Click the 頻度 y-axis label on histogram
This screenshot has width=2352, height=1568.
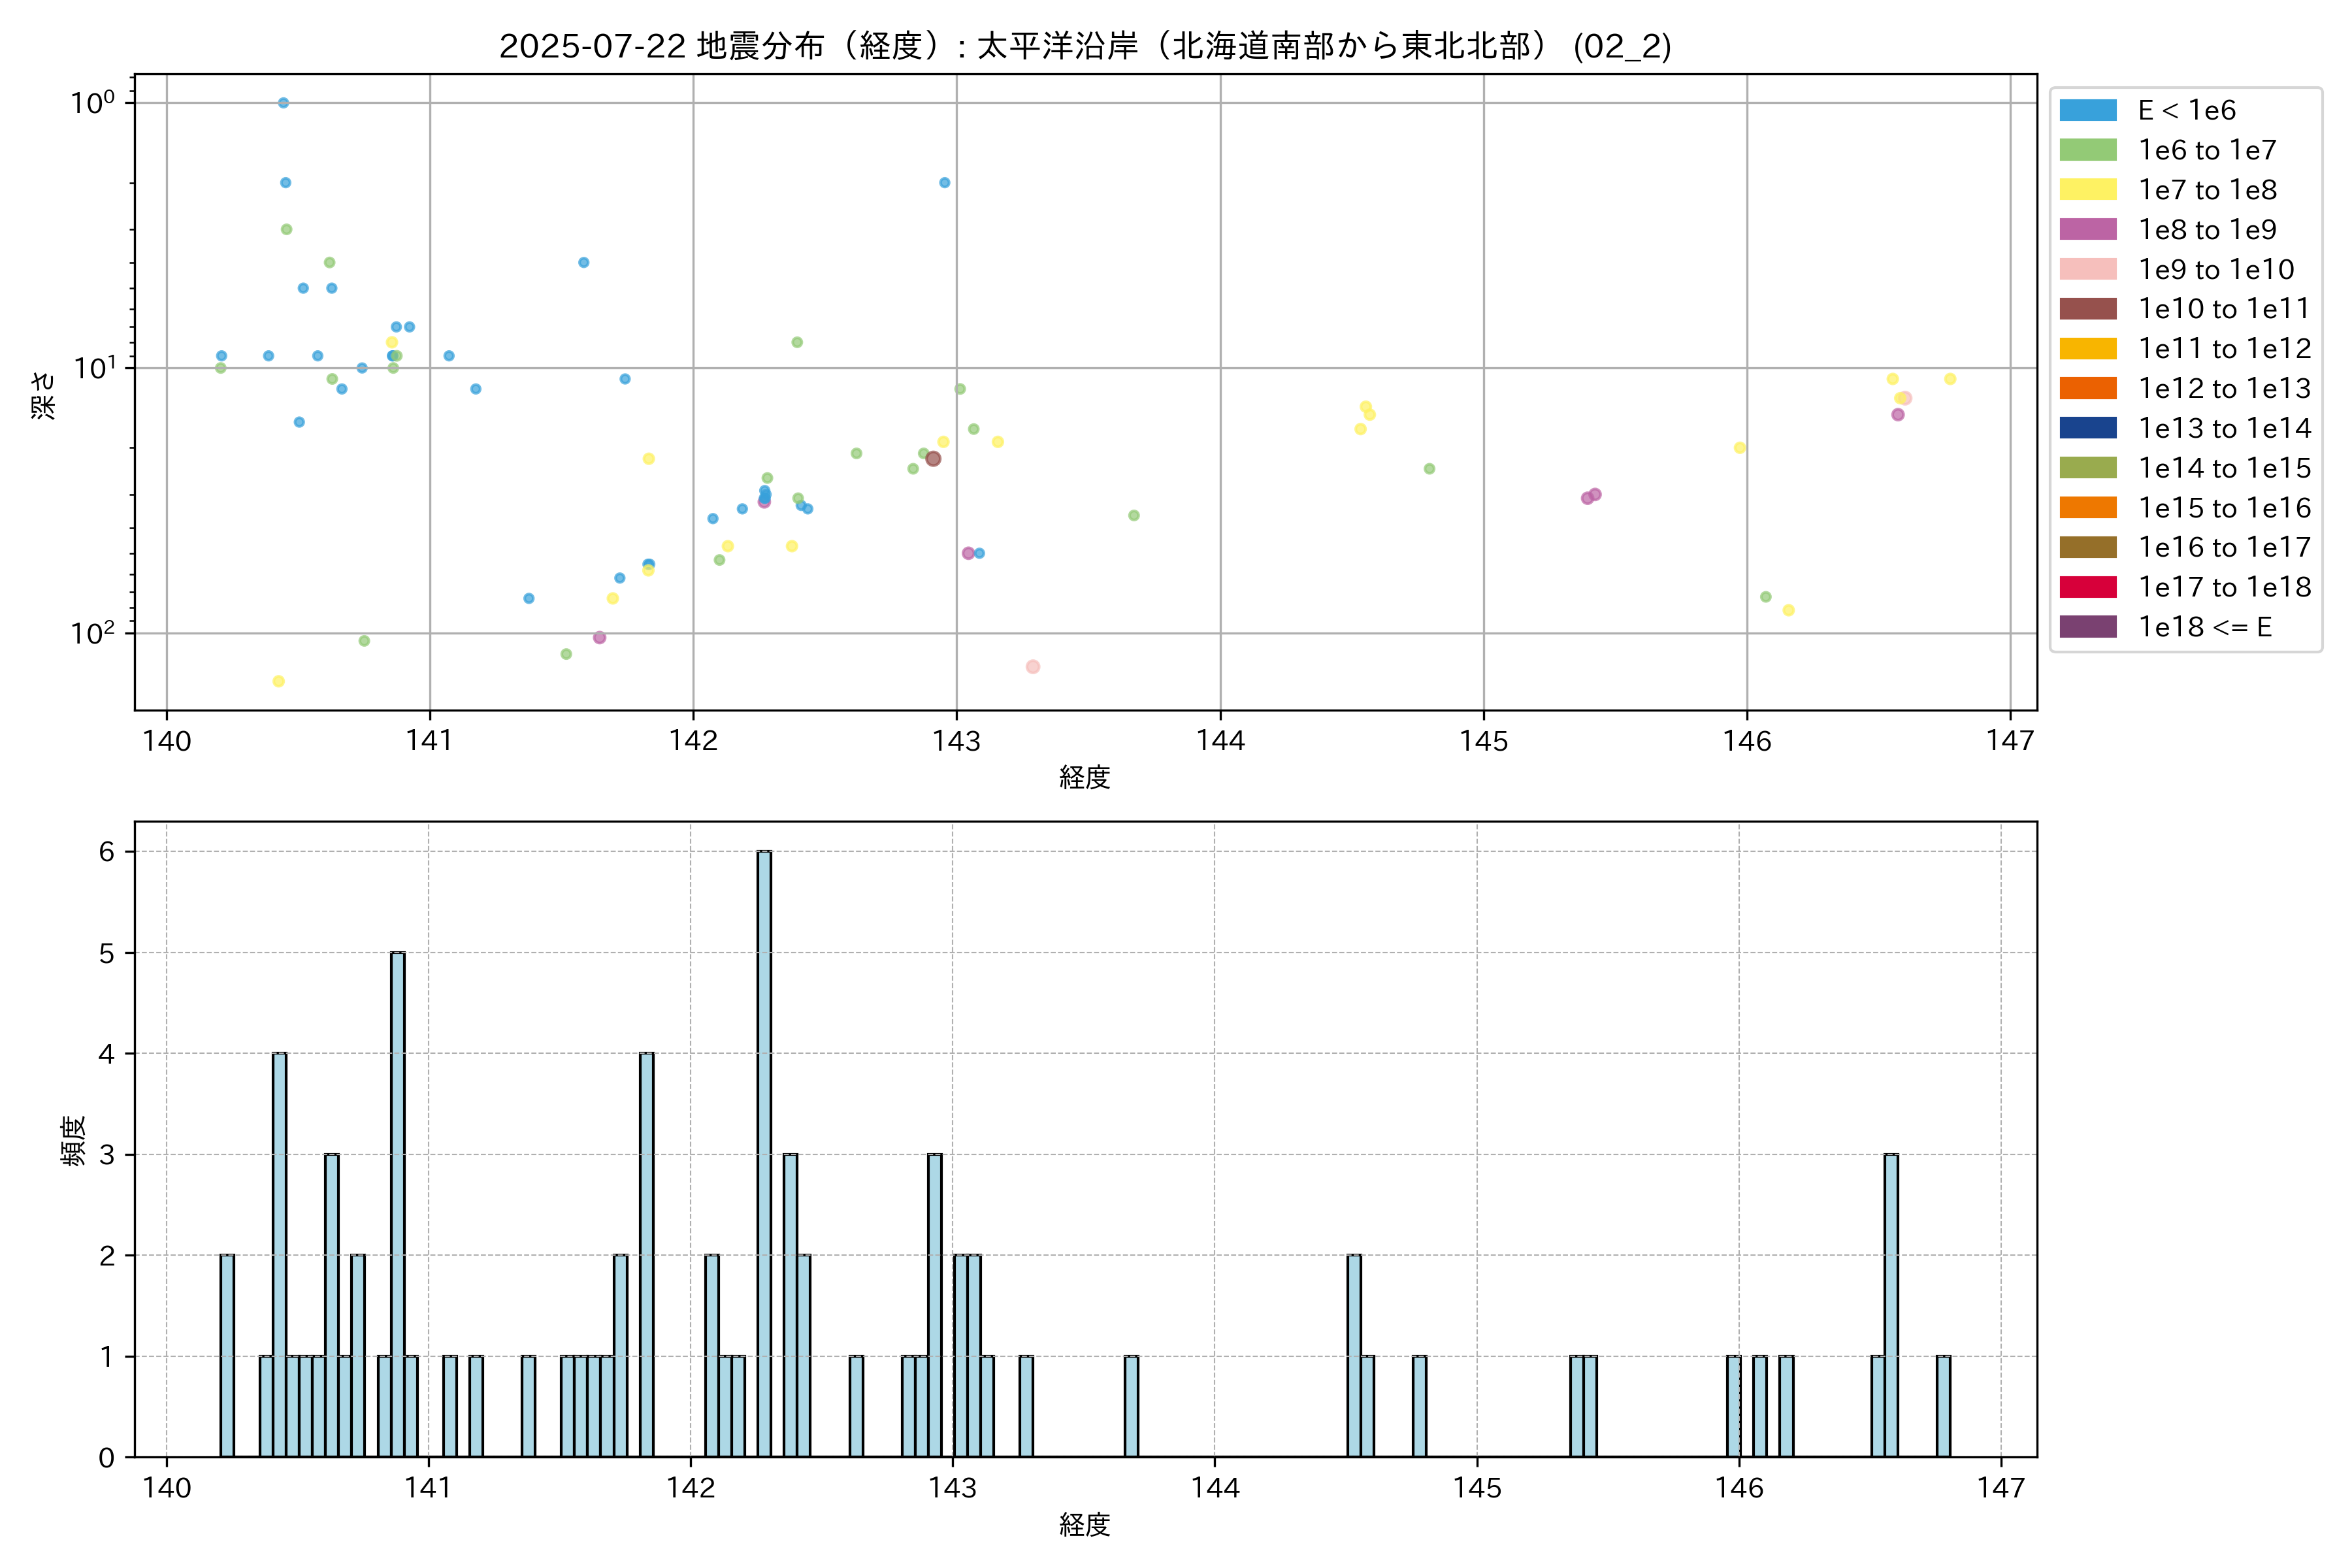point(73,1141)
